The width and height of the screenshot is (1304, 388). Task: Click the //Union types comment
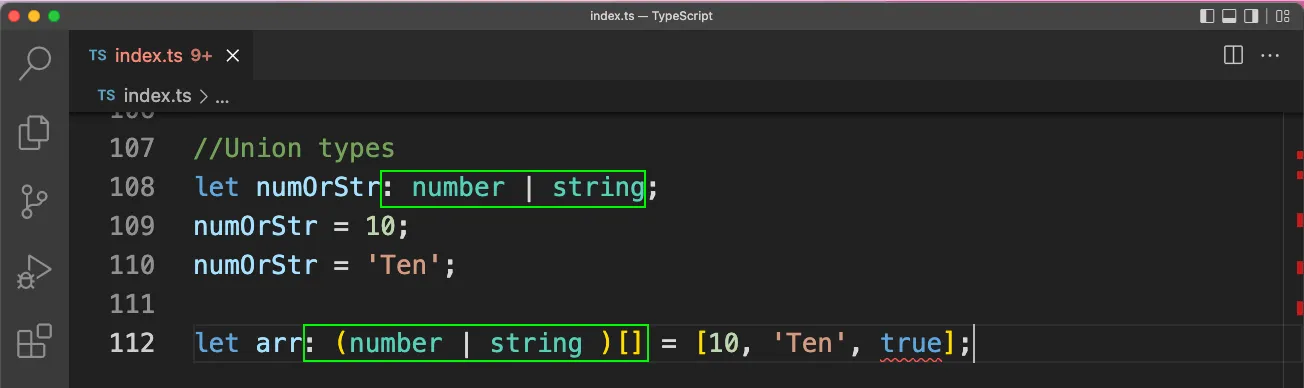tap(294, 149)
